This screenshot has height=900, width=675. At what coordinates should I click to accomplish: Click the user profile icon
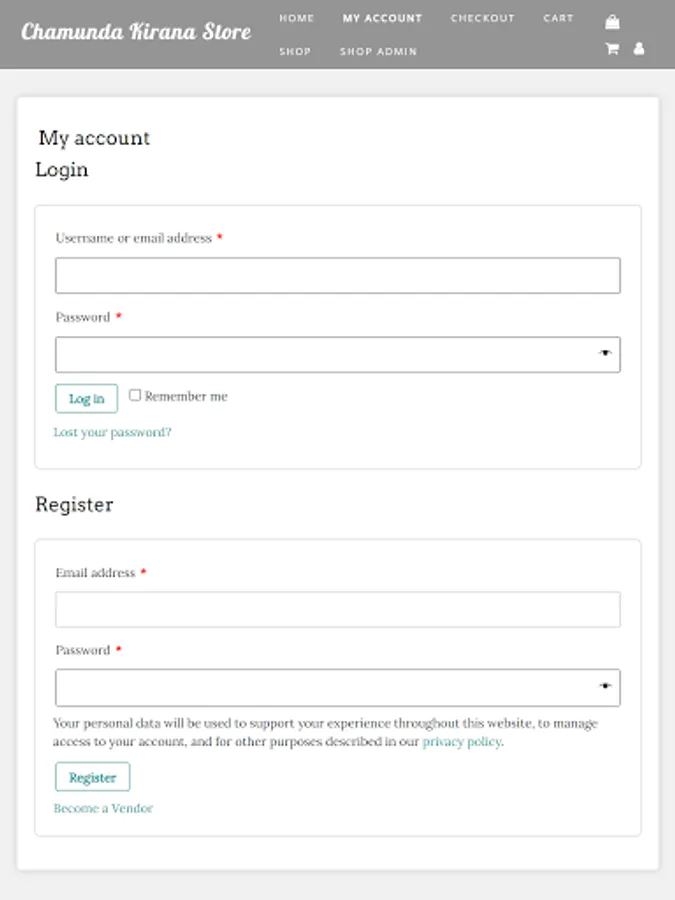639,49
